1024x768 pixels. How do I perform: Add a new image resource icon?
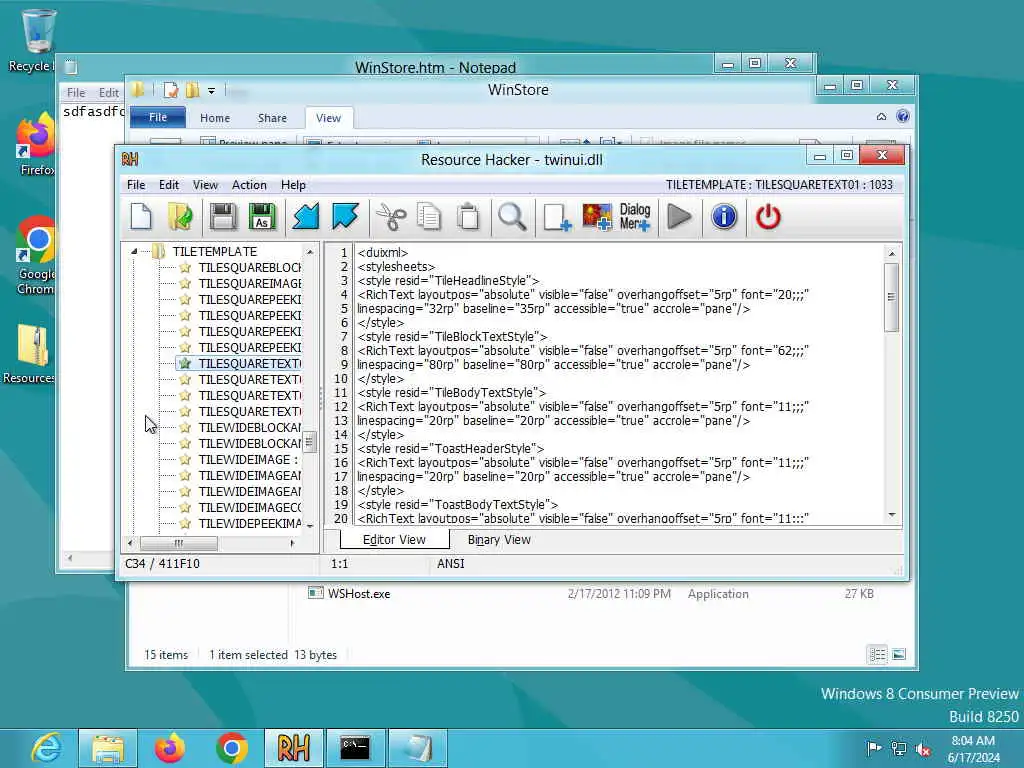[x=597, y=217]
